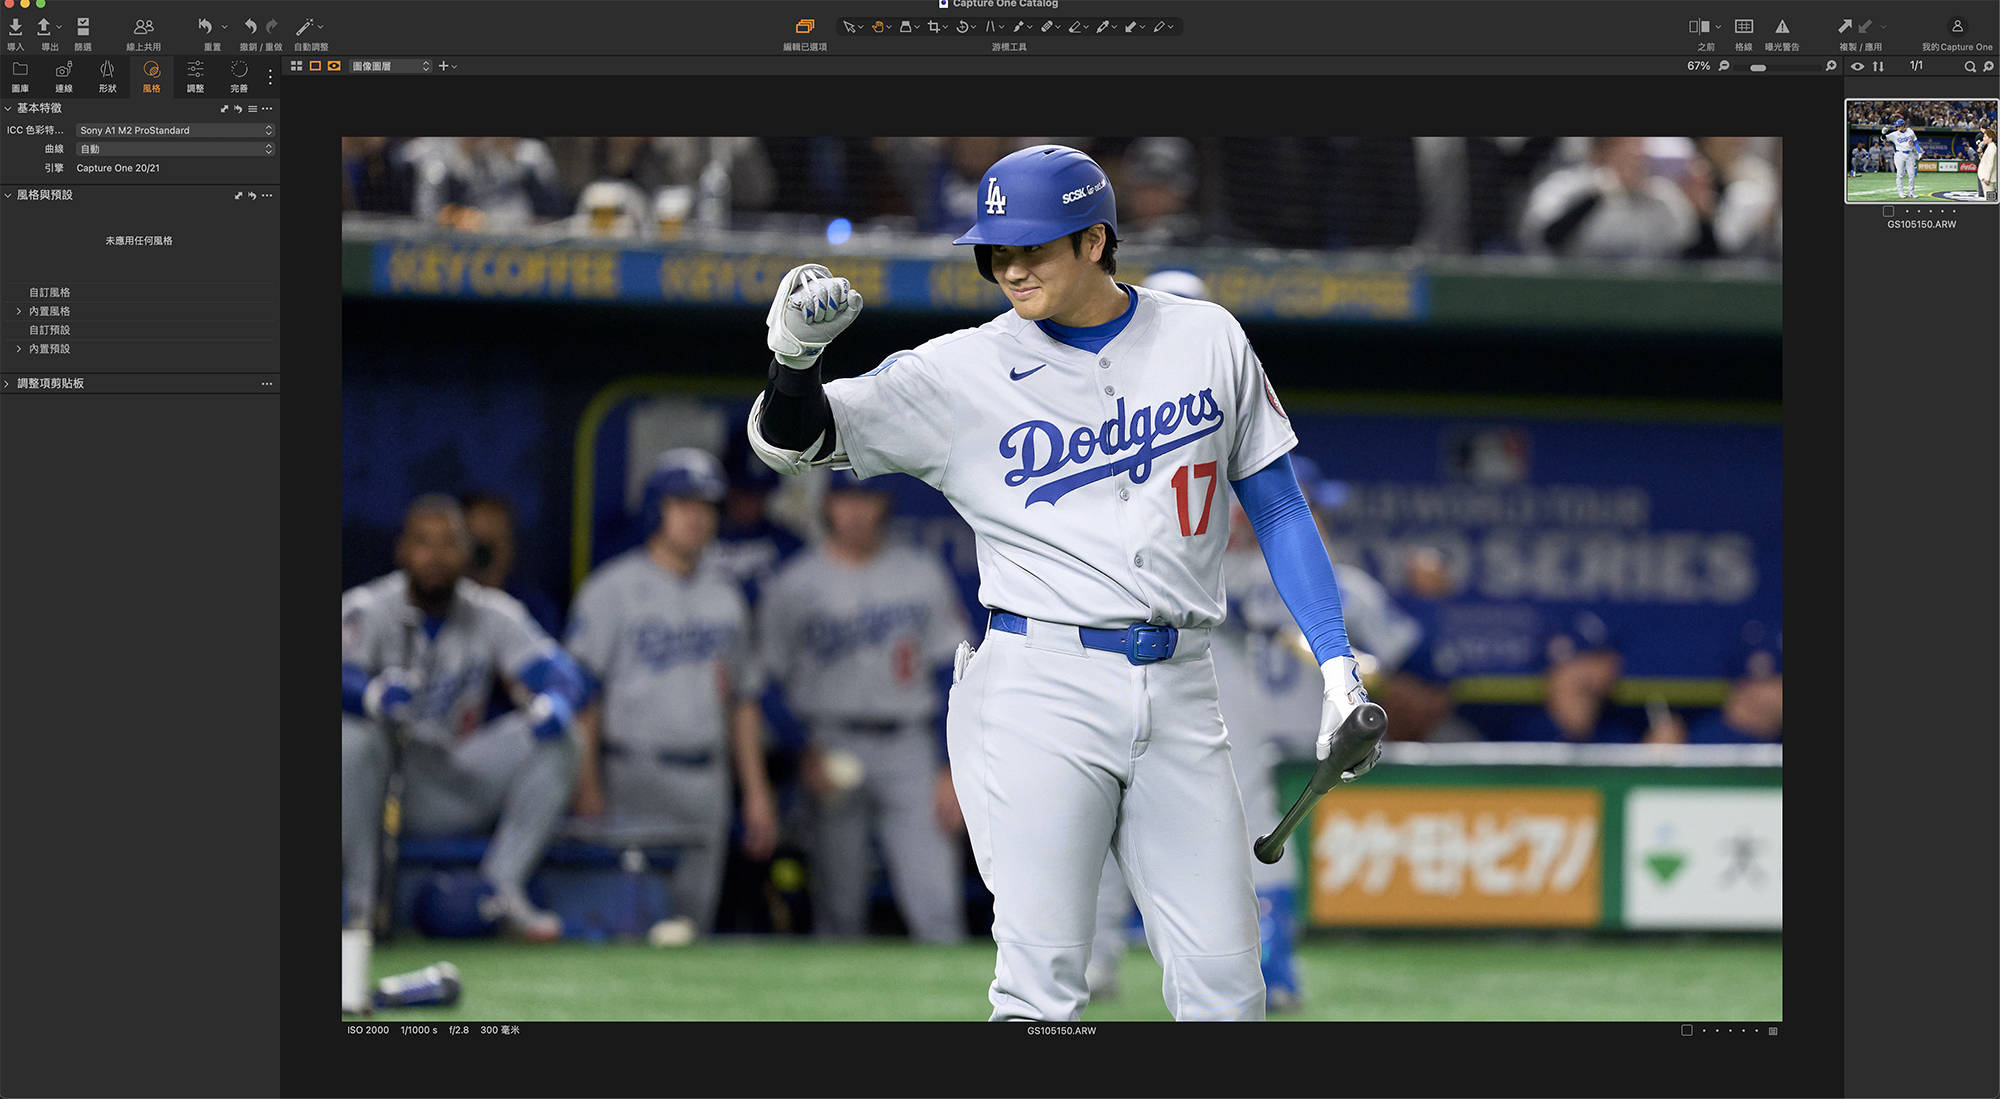2000x1099 pixels.
Task: Select the Loupe tool
Action: pyautogui.click(x=905, y=27)
